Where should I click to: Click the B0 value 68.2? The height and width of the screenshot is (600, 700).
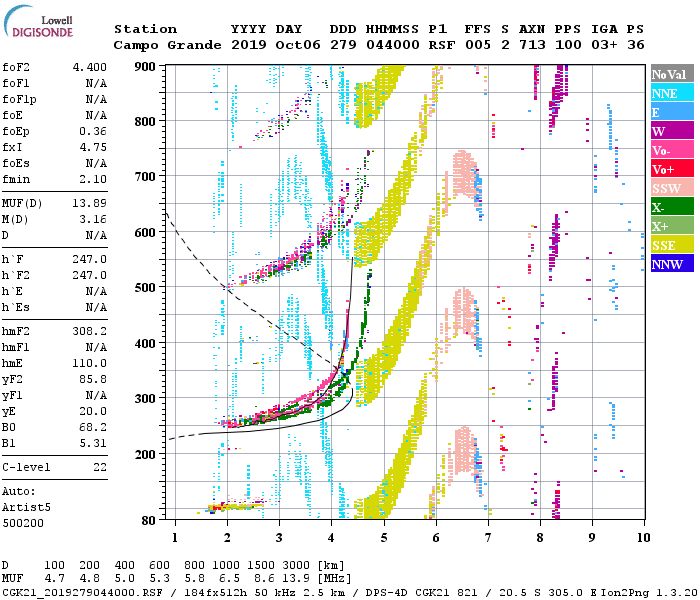[93, 428]
